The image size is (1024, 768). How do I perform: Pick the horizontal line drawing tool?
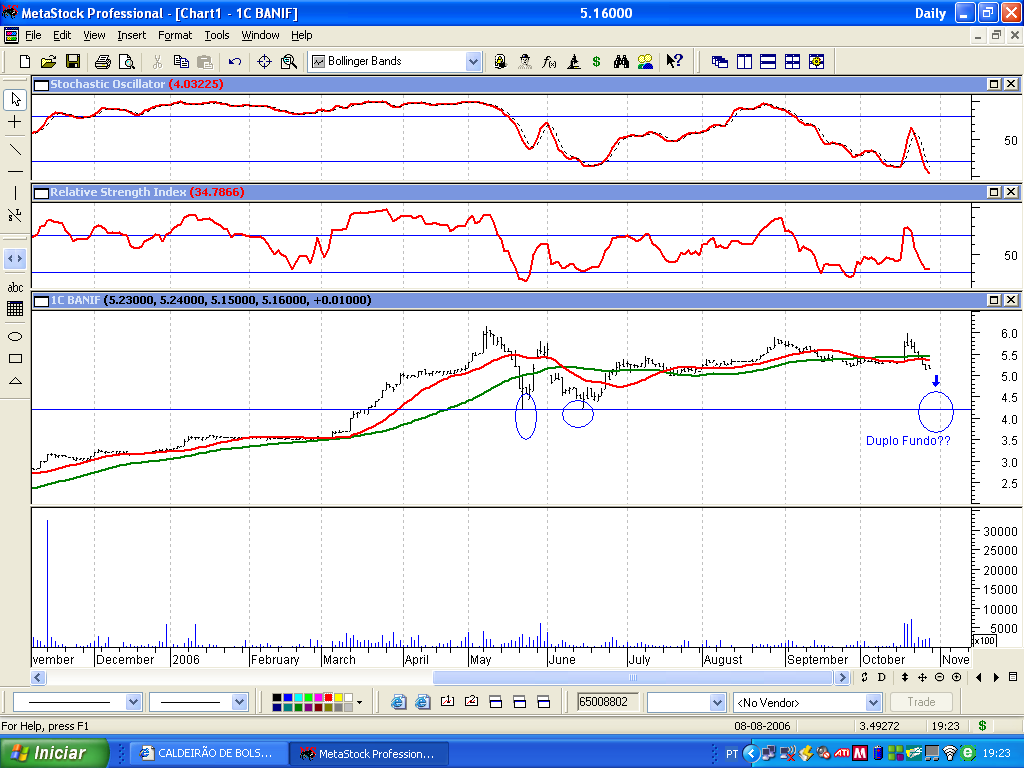(15, 172)
